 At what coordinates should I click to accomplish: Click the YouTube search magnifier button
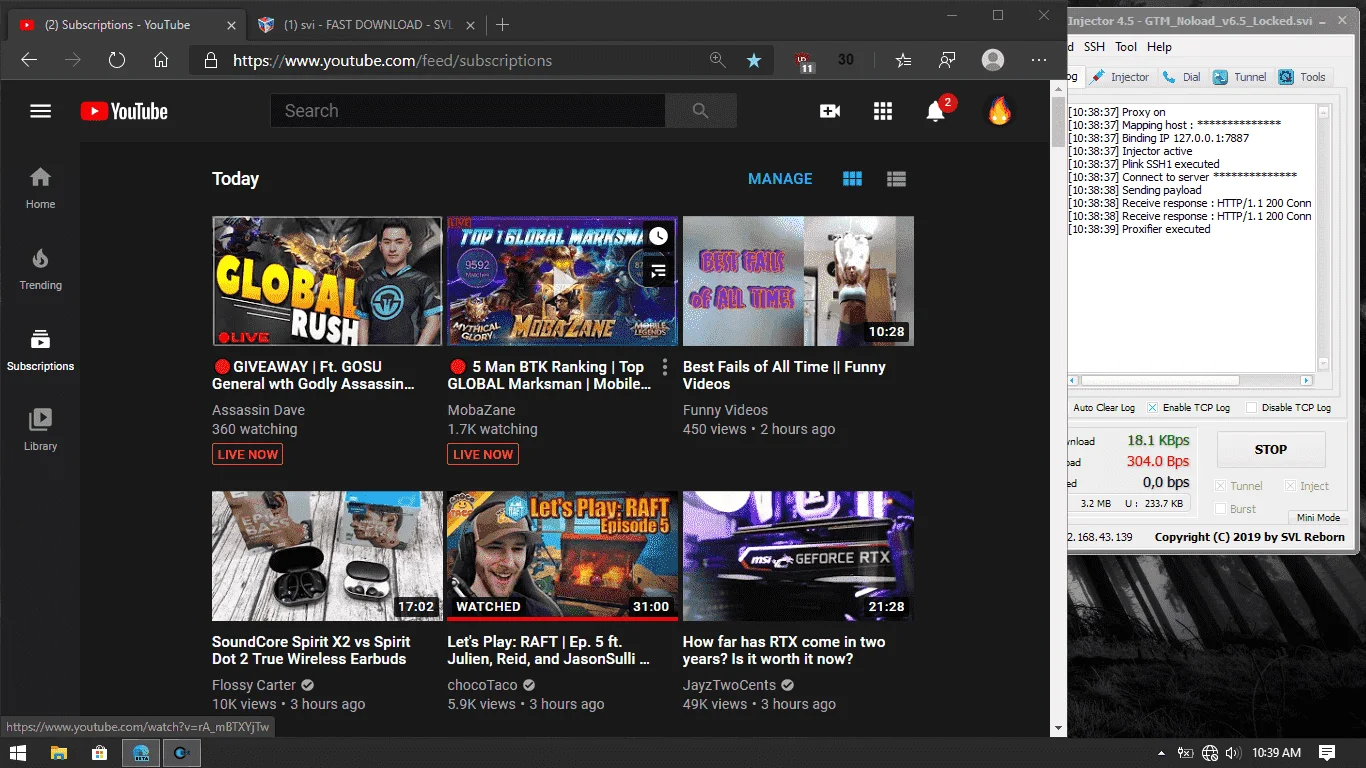click(x=700, y=111)
